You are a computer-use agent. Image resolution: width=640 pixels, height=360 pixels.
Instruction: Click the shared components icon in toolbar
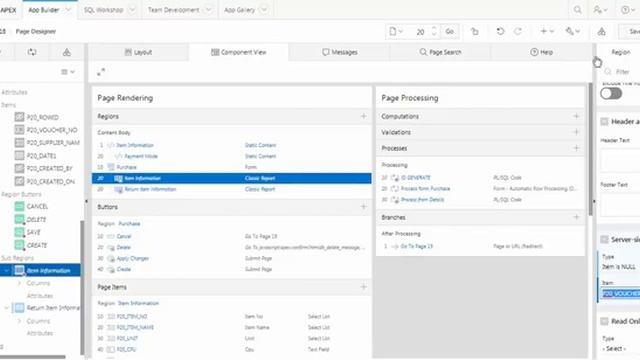(602, 31)
